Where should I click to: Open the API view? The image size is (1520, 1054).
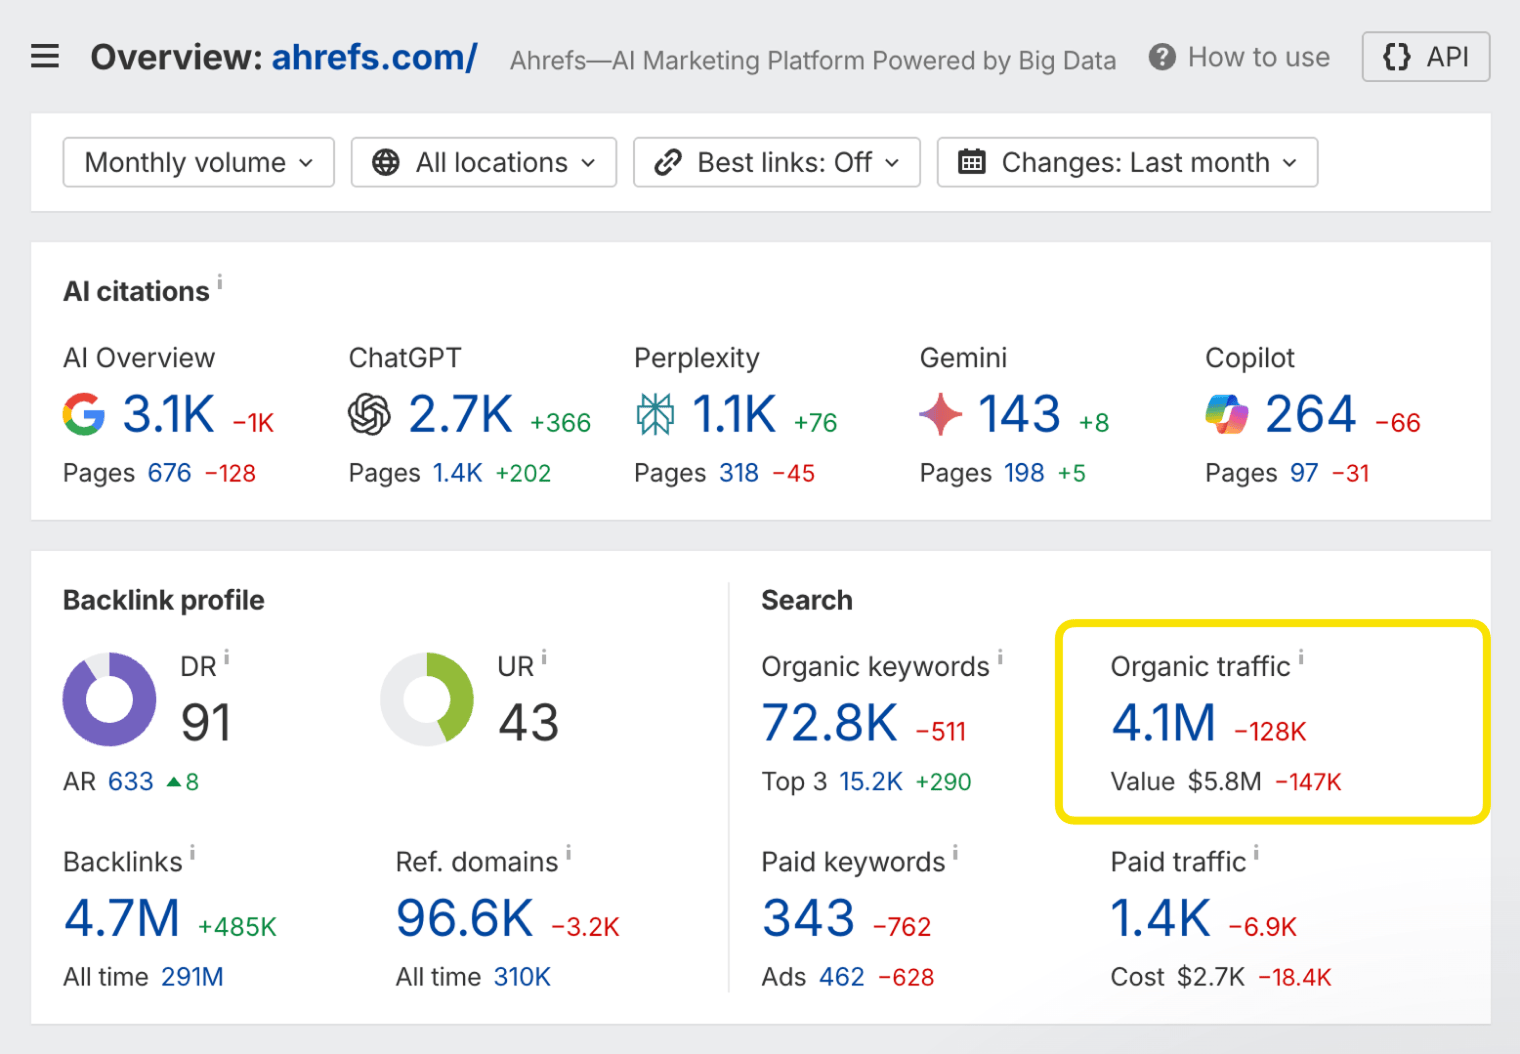click(x=1425, y=57)
